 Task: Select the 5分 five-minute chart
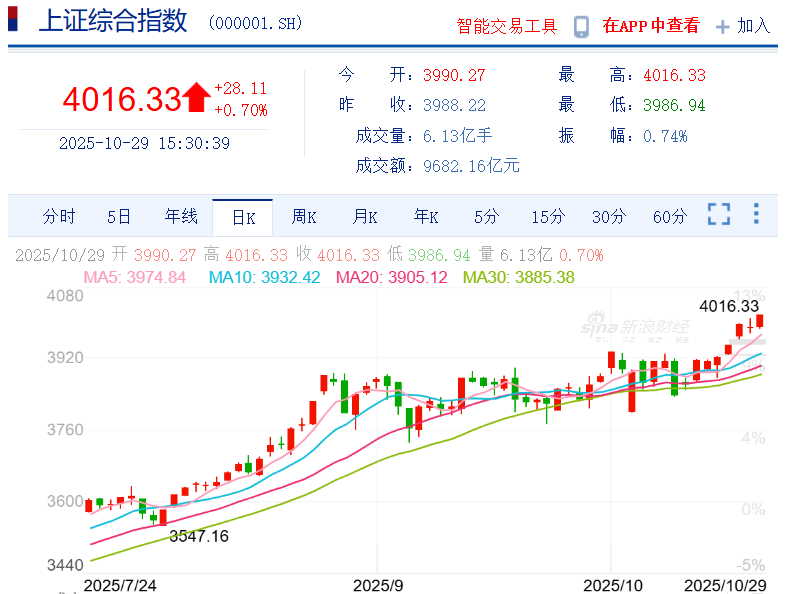pyautogui.click(x=486, y=216)
